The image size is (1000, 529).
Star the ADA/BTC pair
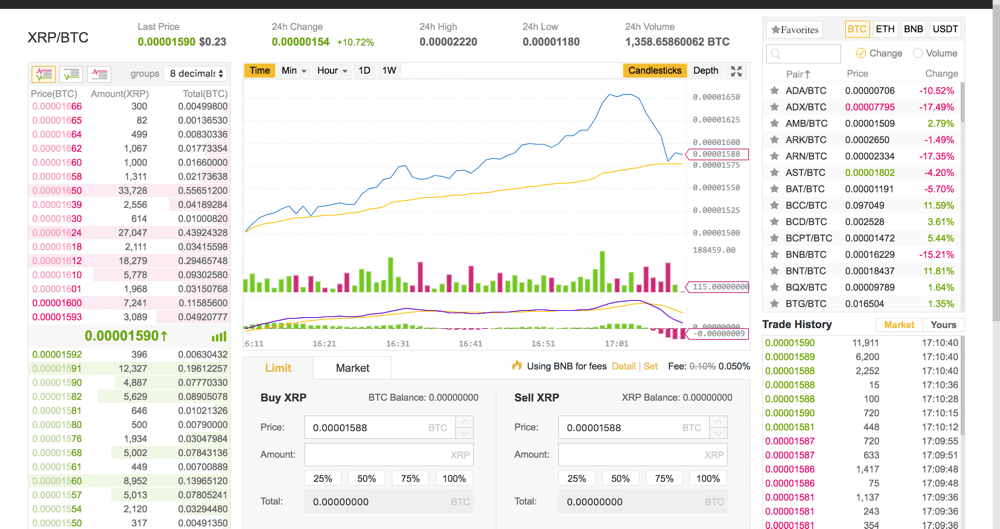pos(774,91)
